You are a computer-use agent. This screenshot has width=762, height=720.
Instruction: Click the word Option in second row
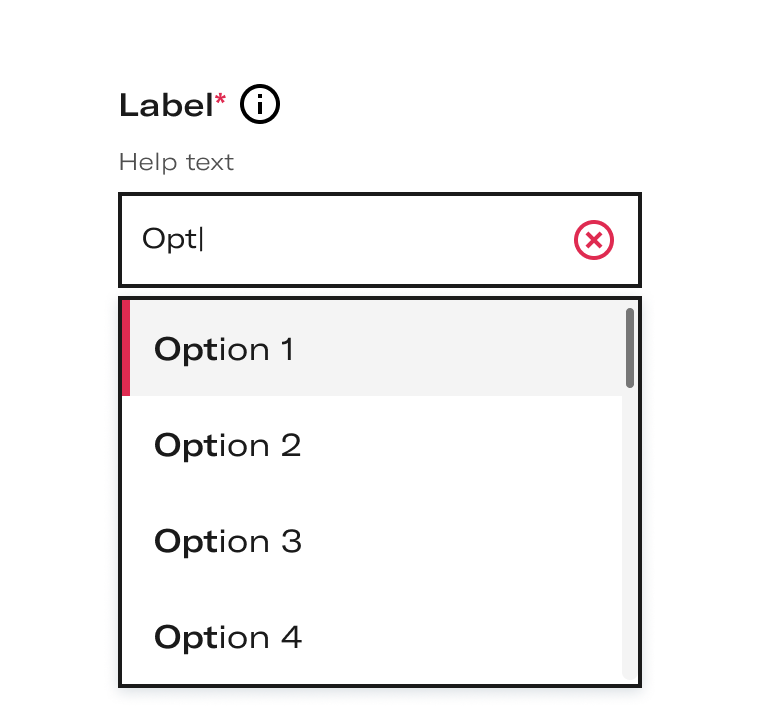(x=211, y=446)
